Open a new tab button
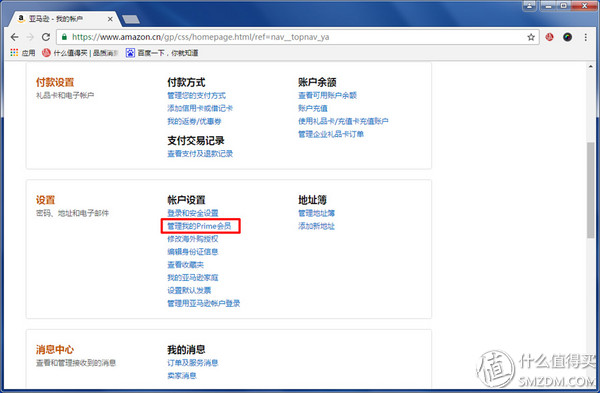Image resolution: width=600 pixels, height=393 pixels. tap(130, 19)
